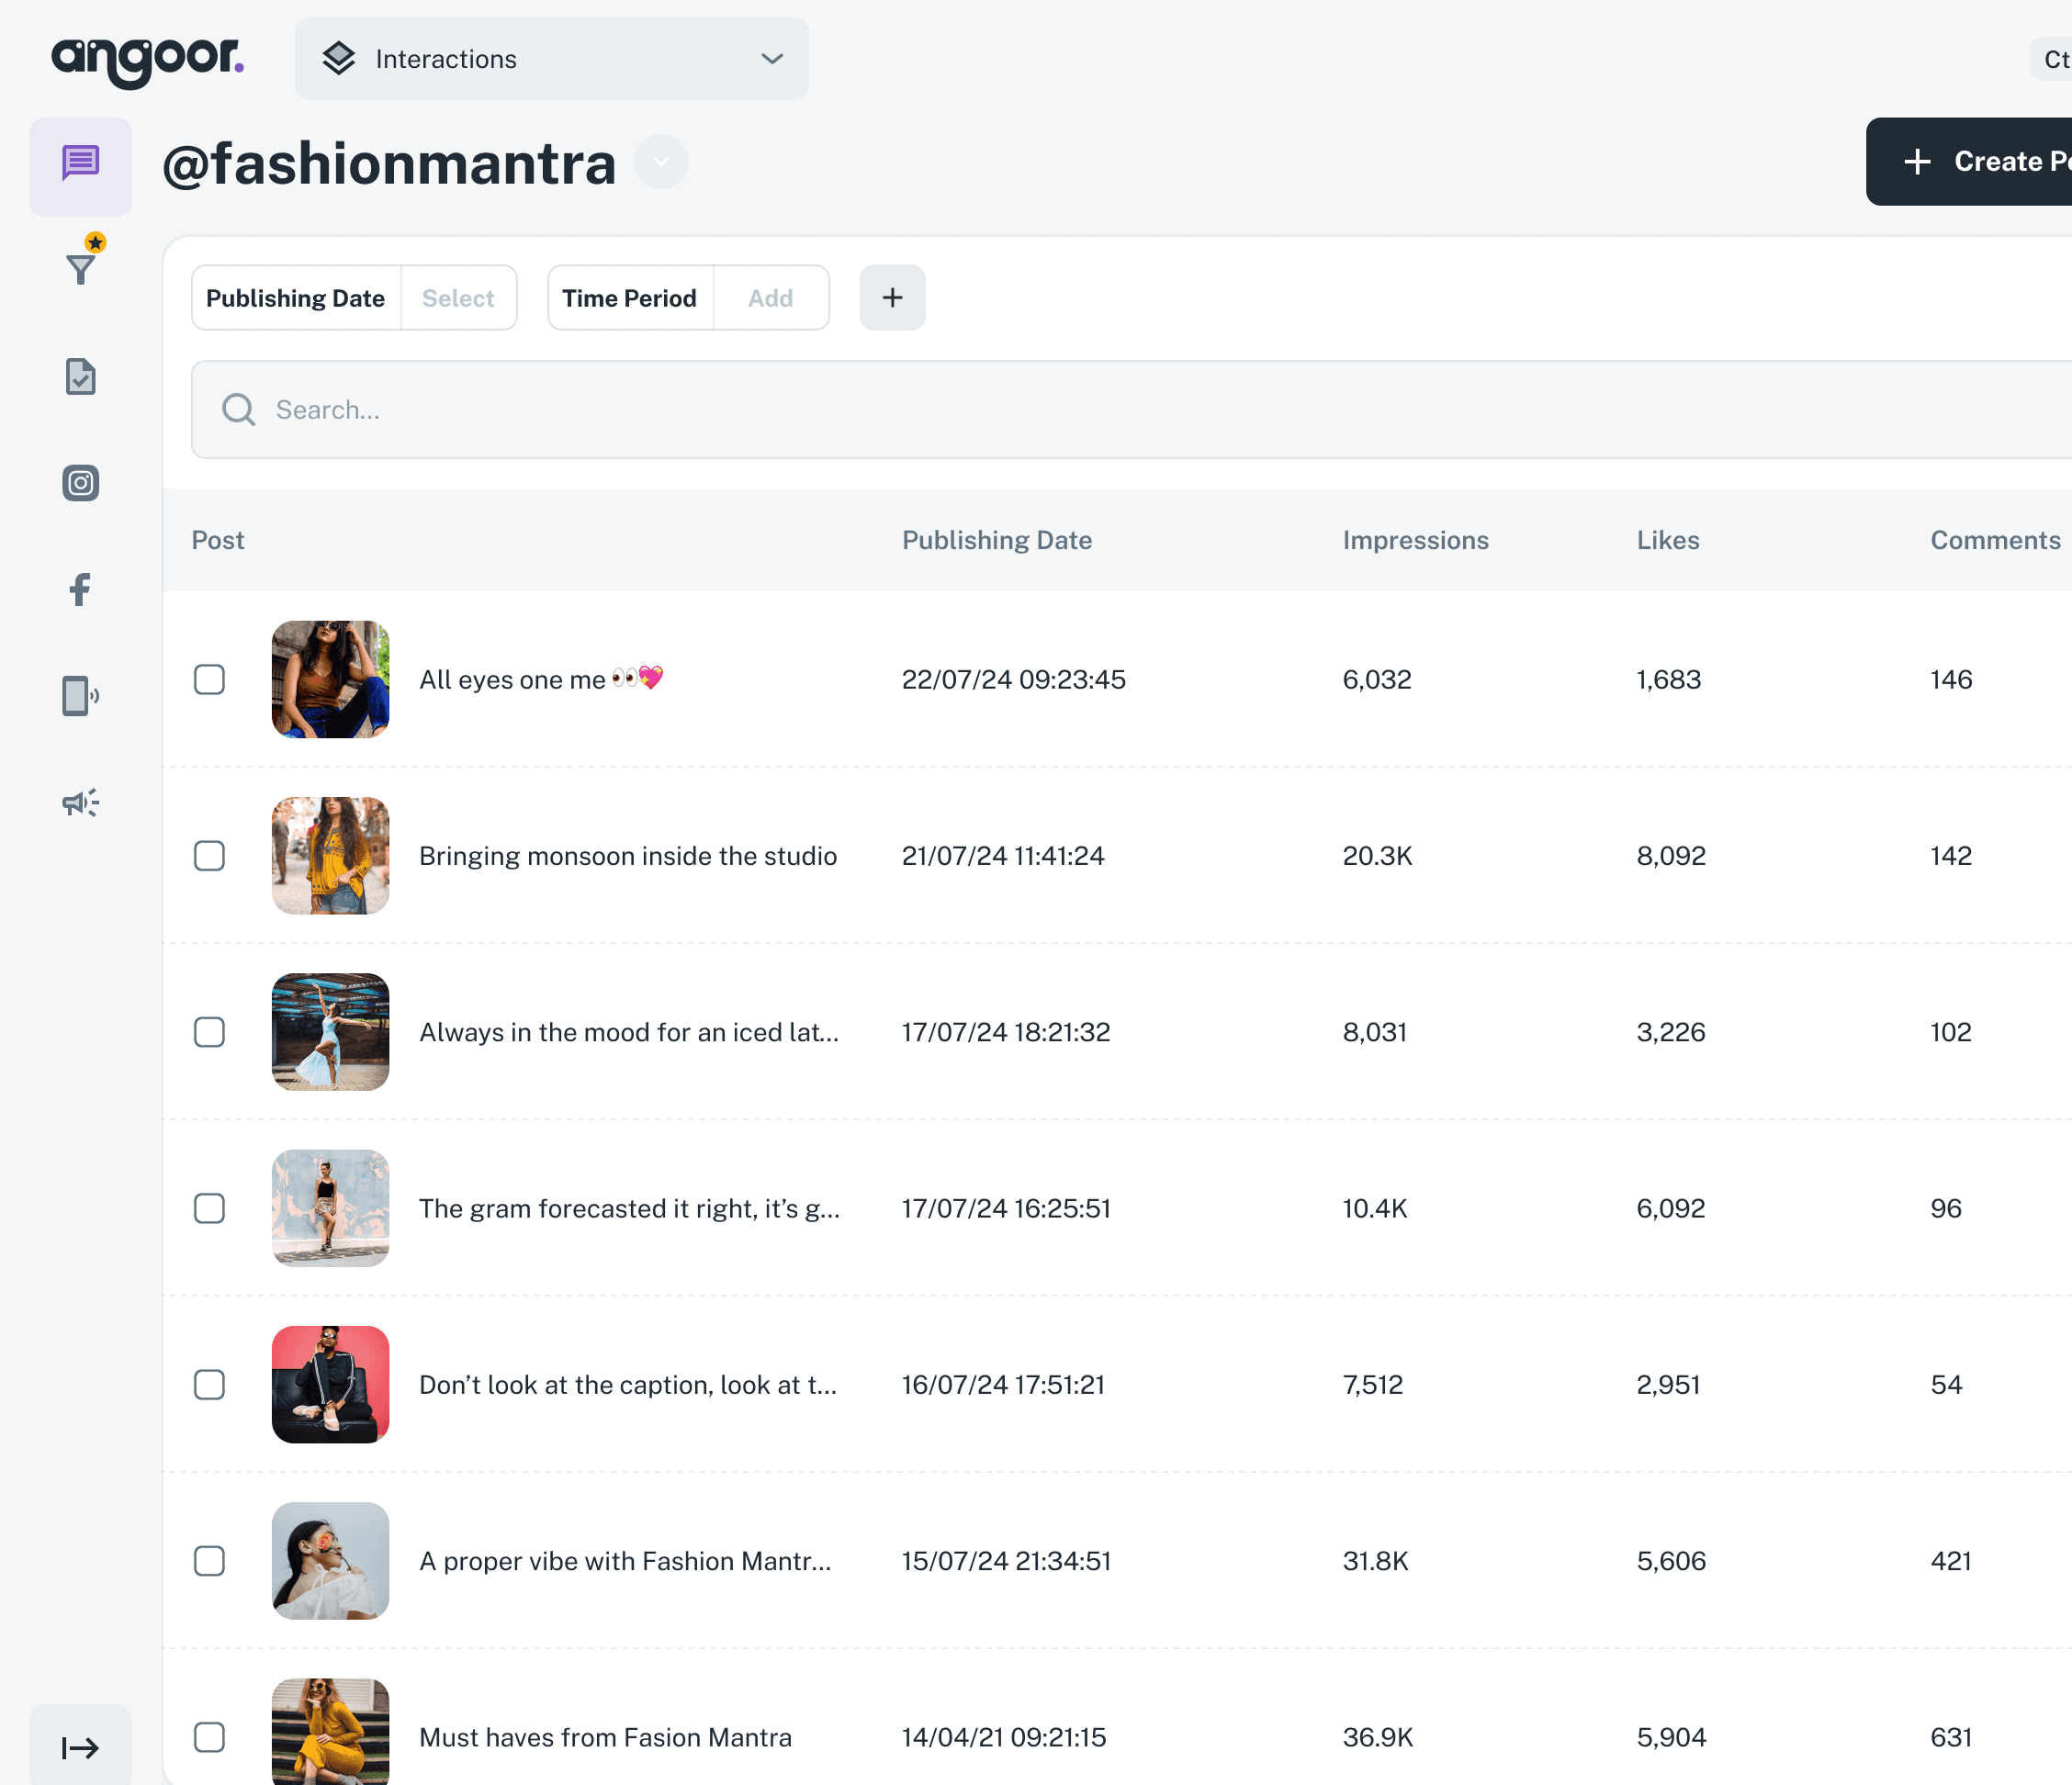
Task: Tick the 'Must haves from Fasion Mantra' checkbox
Action: 209,1737
